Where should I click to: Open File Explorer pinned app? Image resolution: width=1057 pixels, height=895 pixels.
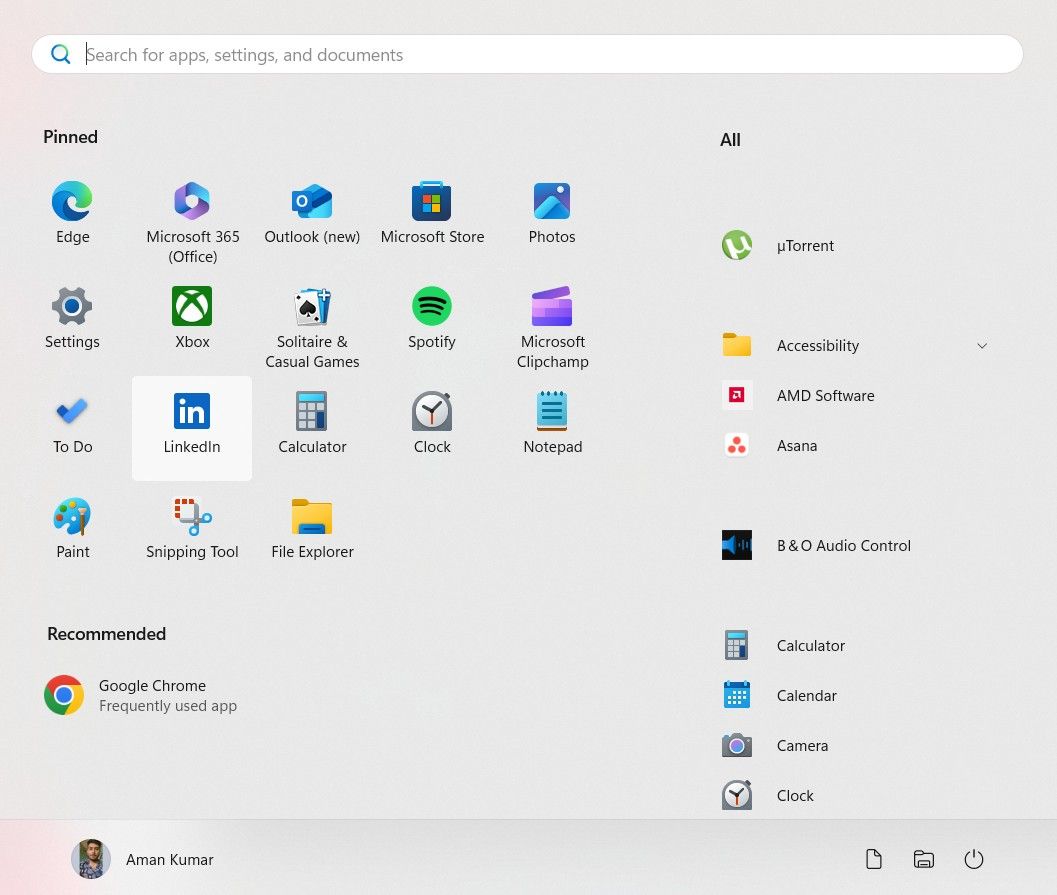[x=312, y=529]
